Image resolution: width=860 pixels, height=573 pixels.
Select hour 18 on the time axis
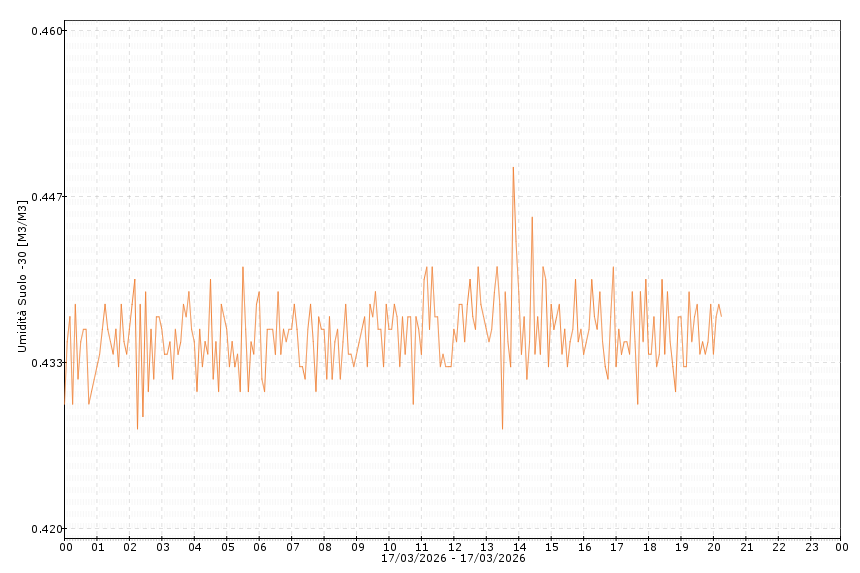point(649,547)
